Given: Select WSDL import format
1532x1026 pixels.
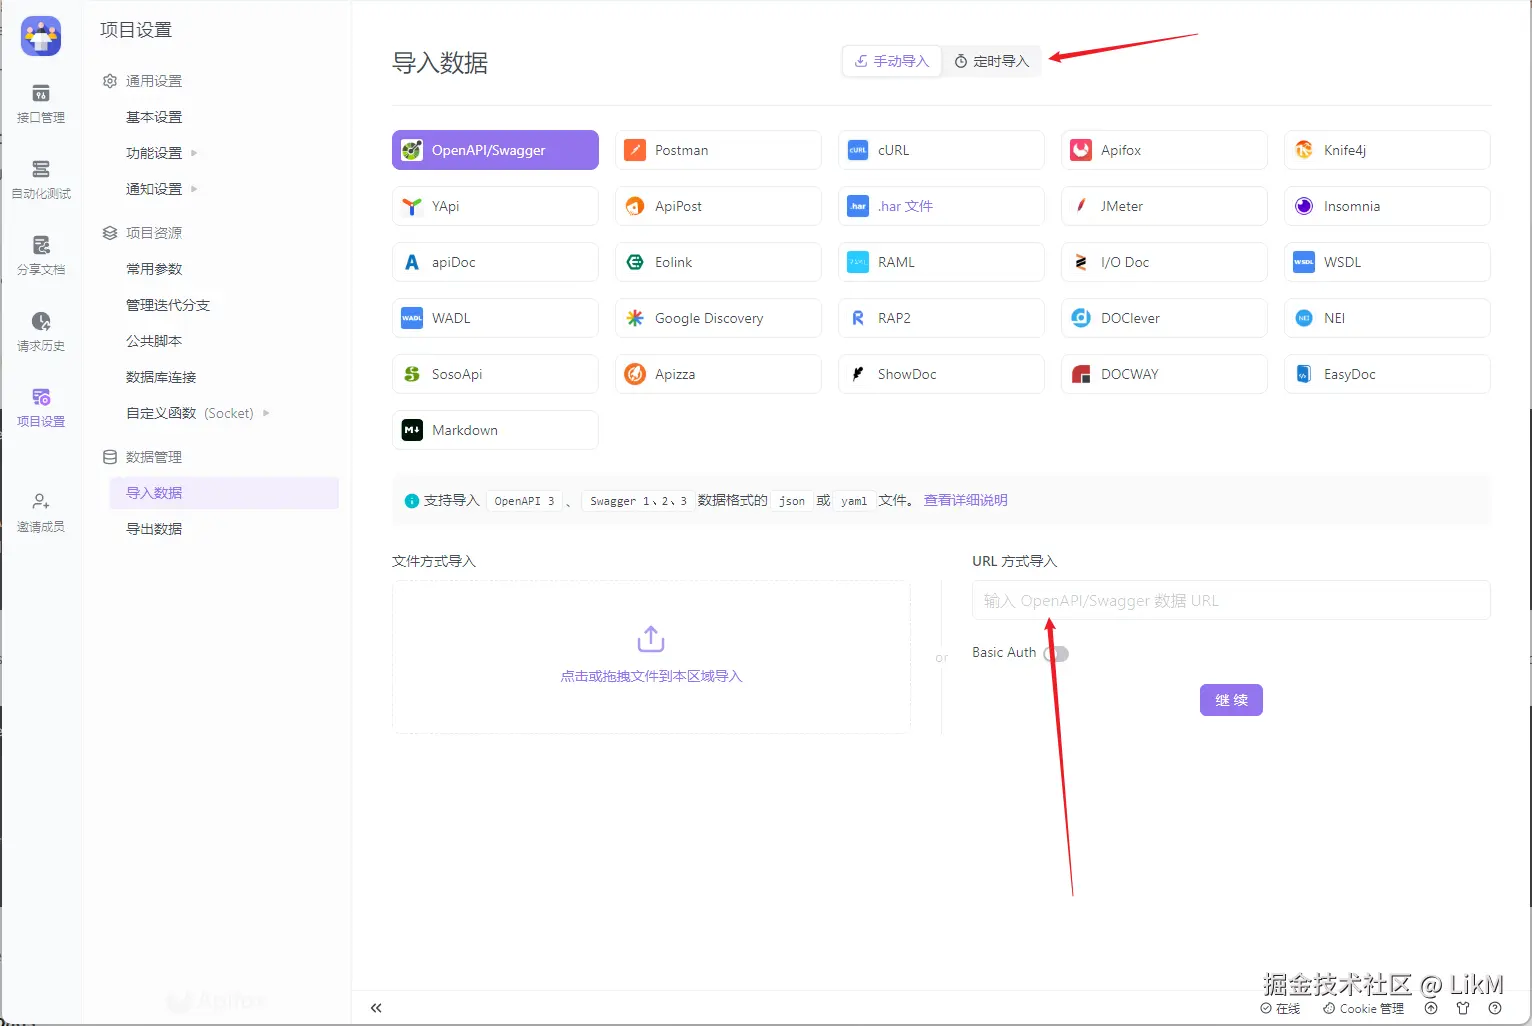Looking at the screenshot, I should (1387, 262).
